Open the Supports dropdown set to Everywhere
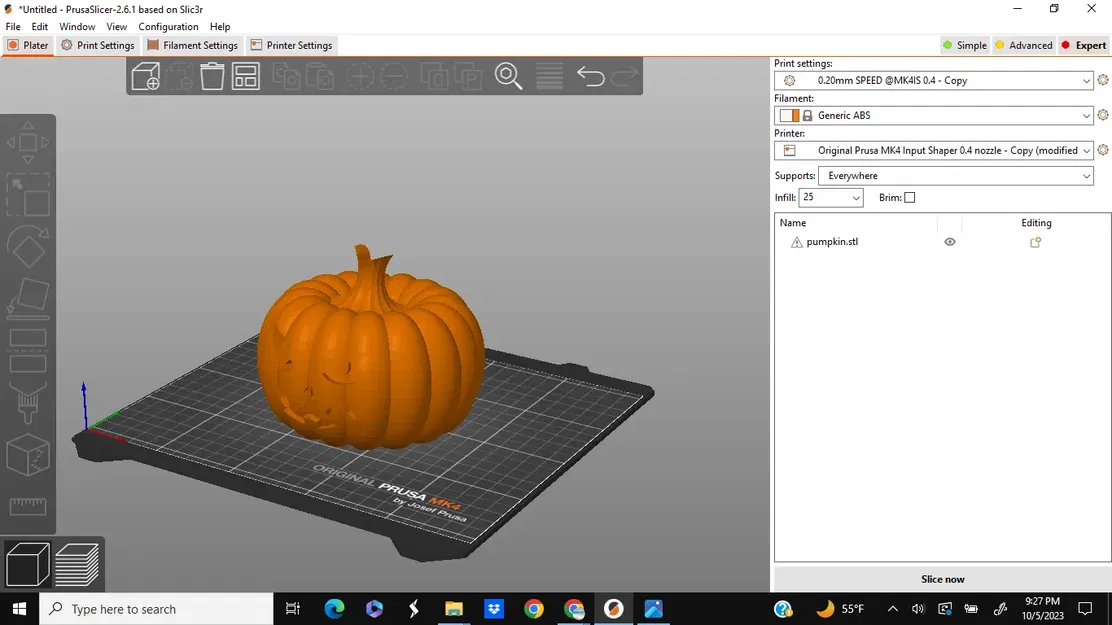 [955, 175]
